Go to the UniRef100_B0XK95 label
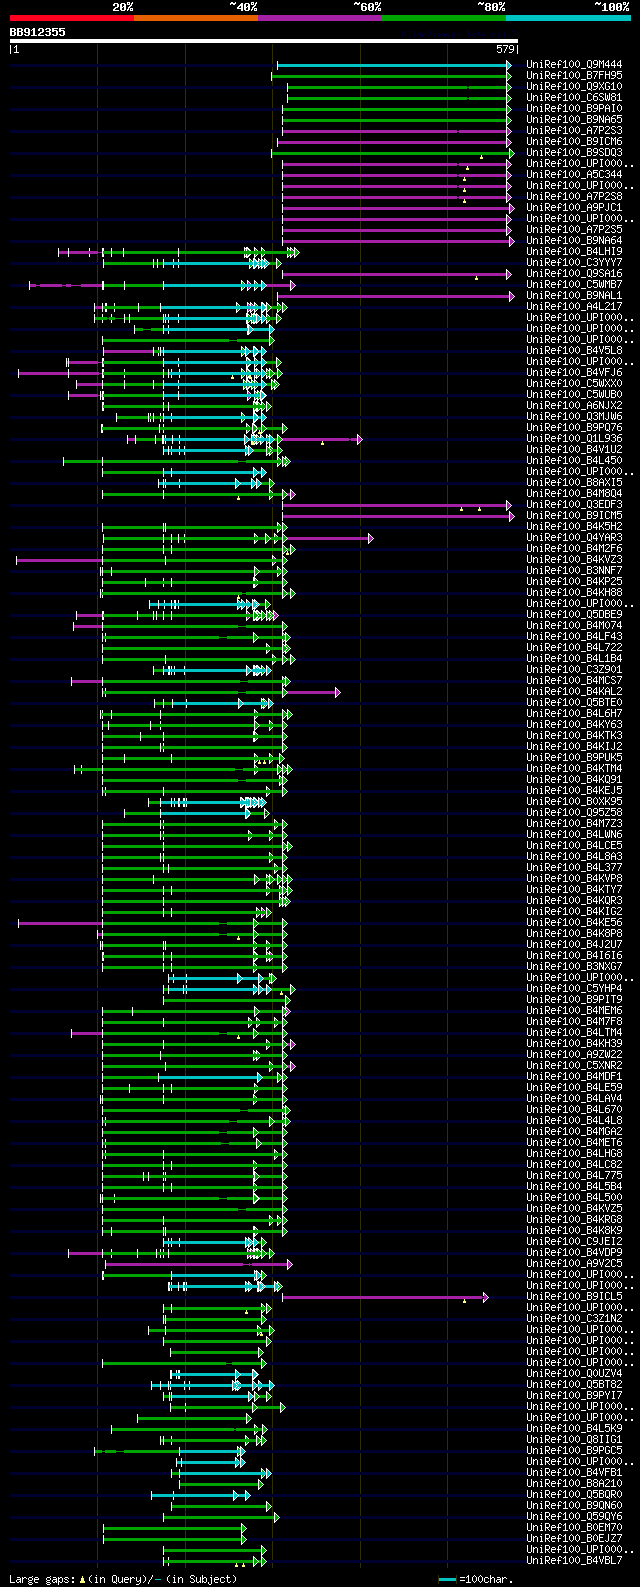The image size is (640, 1587). pyautogui.click(x=575, y=802)
